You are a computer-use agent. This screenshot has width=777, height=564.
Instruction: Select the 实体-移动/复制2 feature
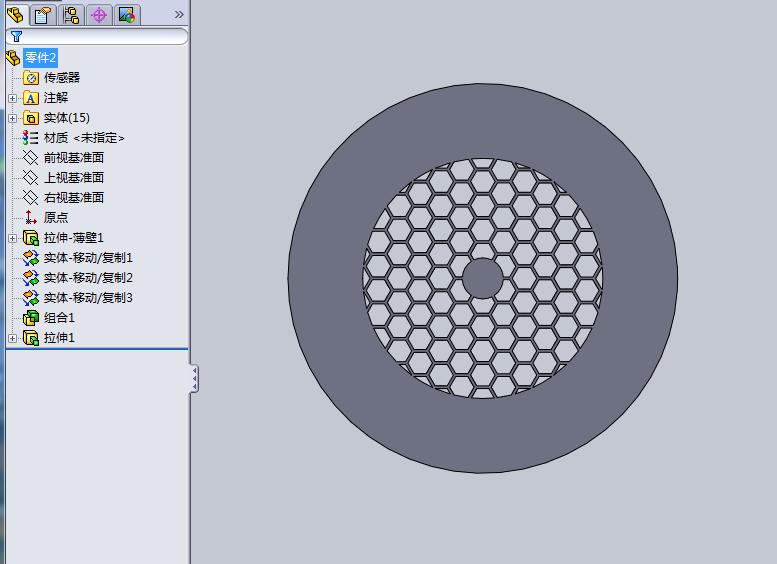click(88, 278)
